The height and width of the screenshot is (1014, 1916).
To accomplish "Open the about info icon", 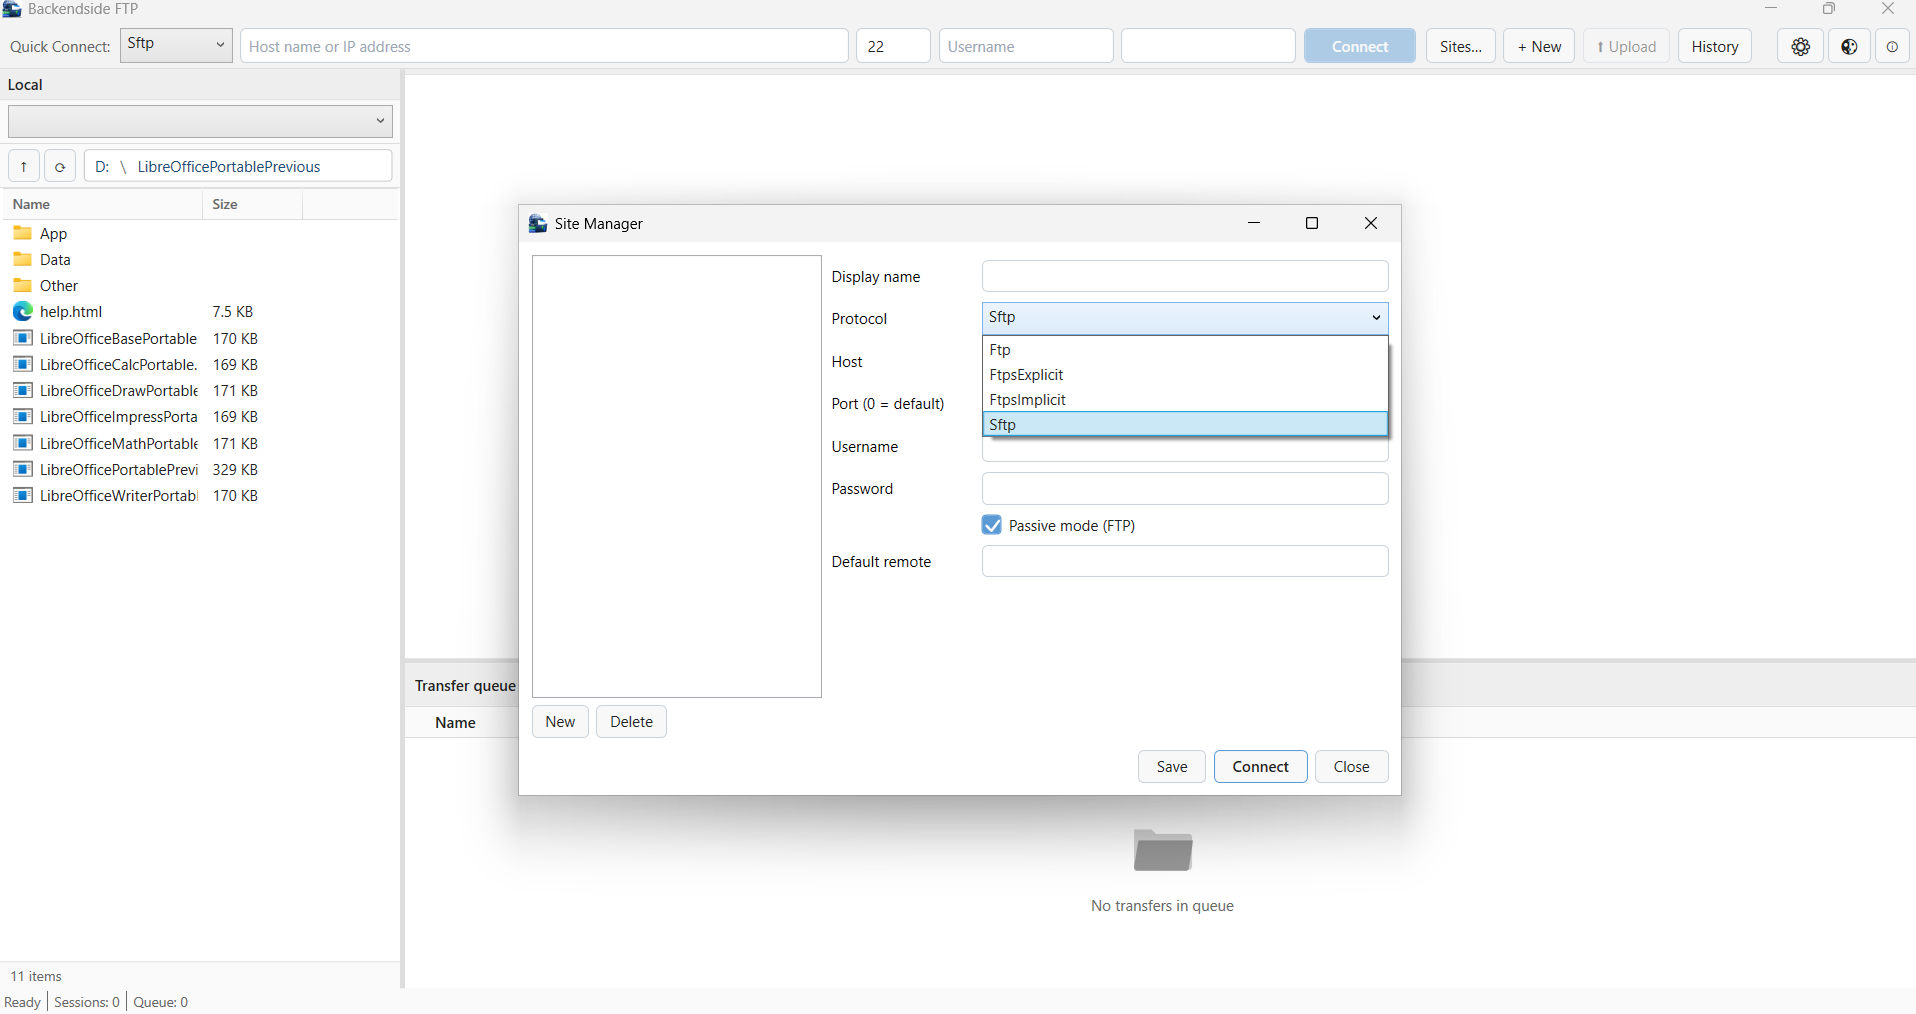I will click(x=1892, y=46).
